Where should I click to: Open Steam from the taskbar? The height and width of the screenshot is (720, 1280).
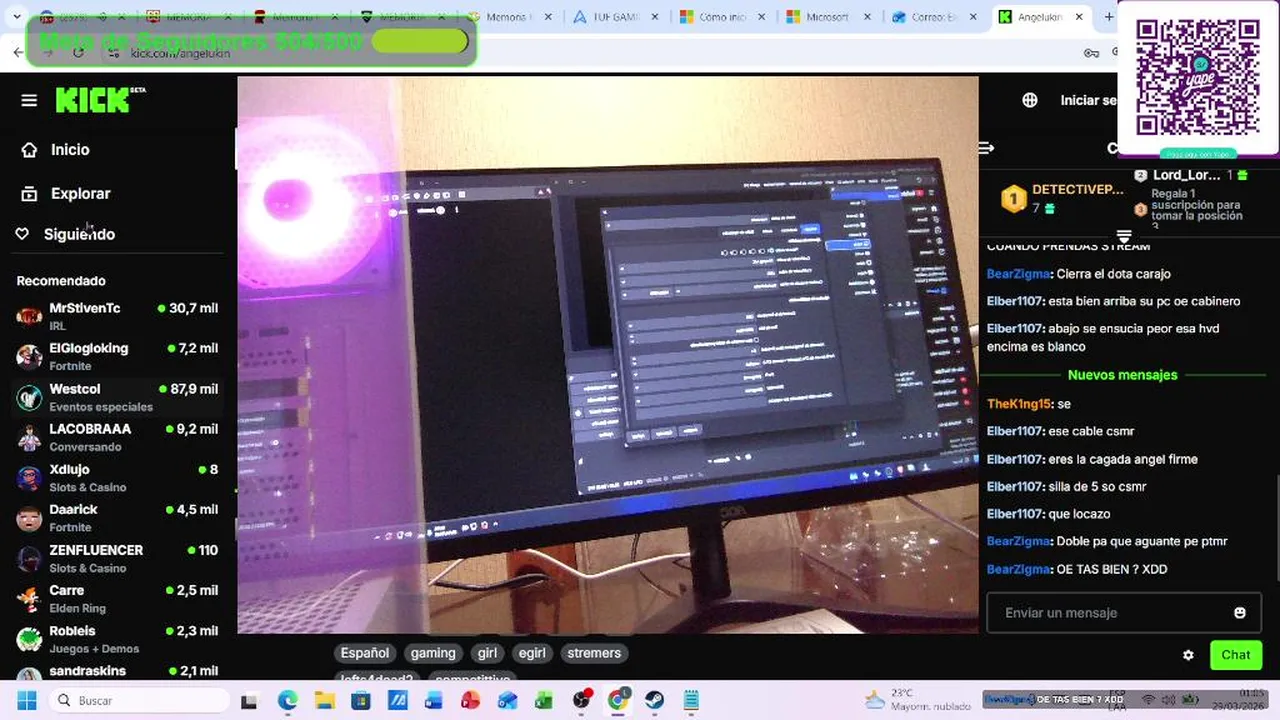[654, 701]
